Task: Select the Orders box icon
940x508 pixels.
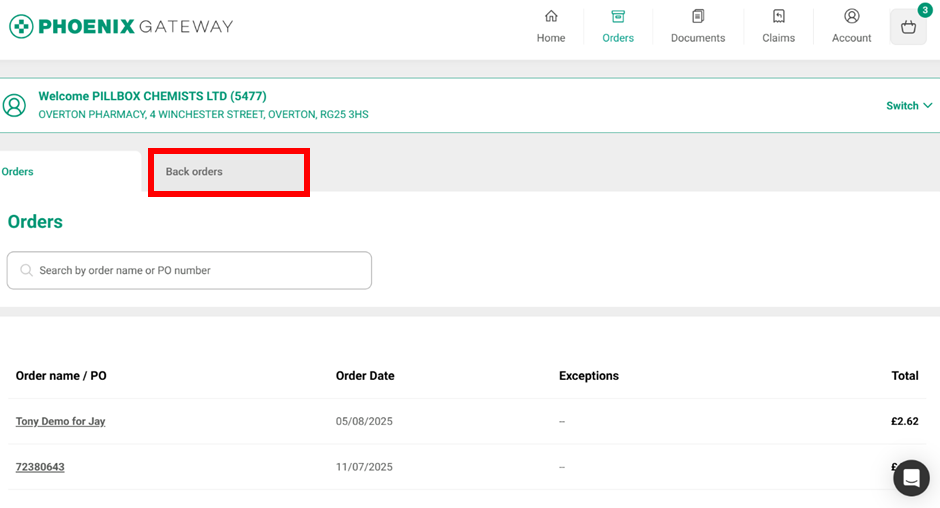Action: coord(618,16)
